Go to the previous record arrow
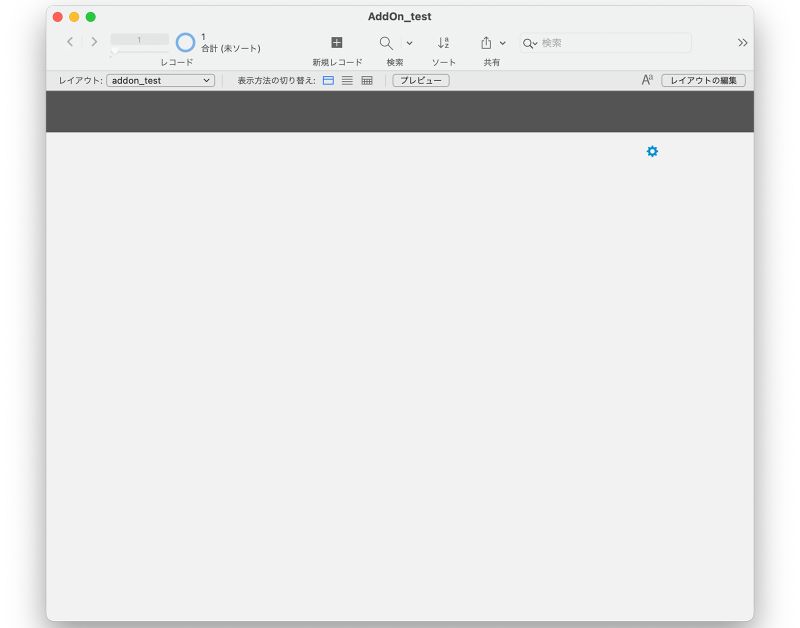800x628 pixels. tap(70, 42)
